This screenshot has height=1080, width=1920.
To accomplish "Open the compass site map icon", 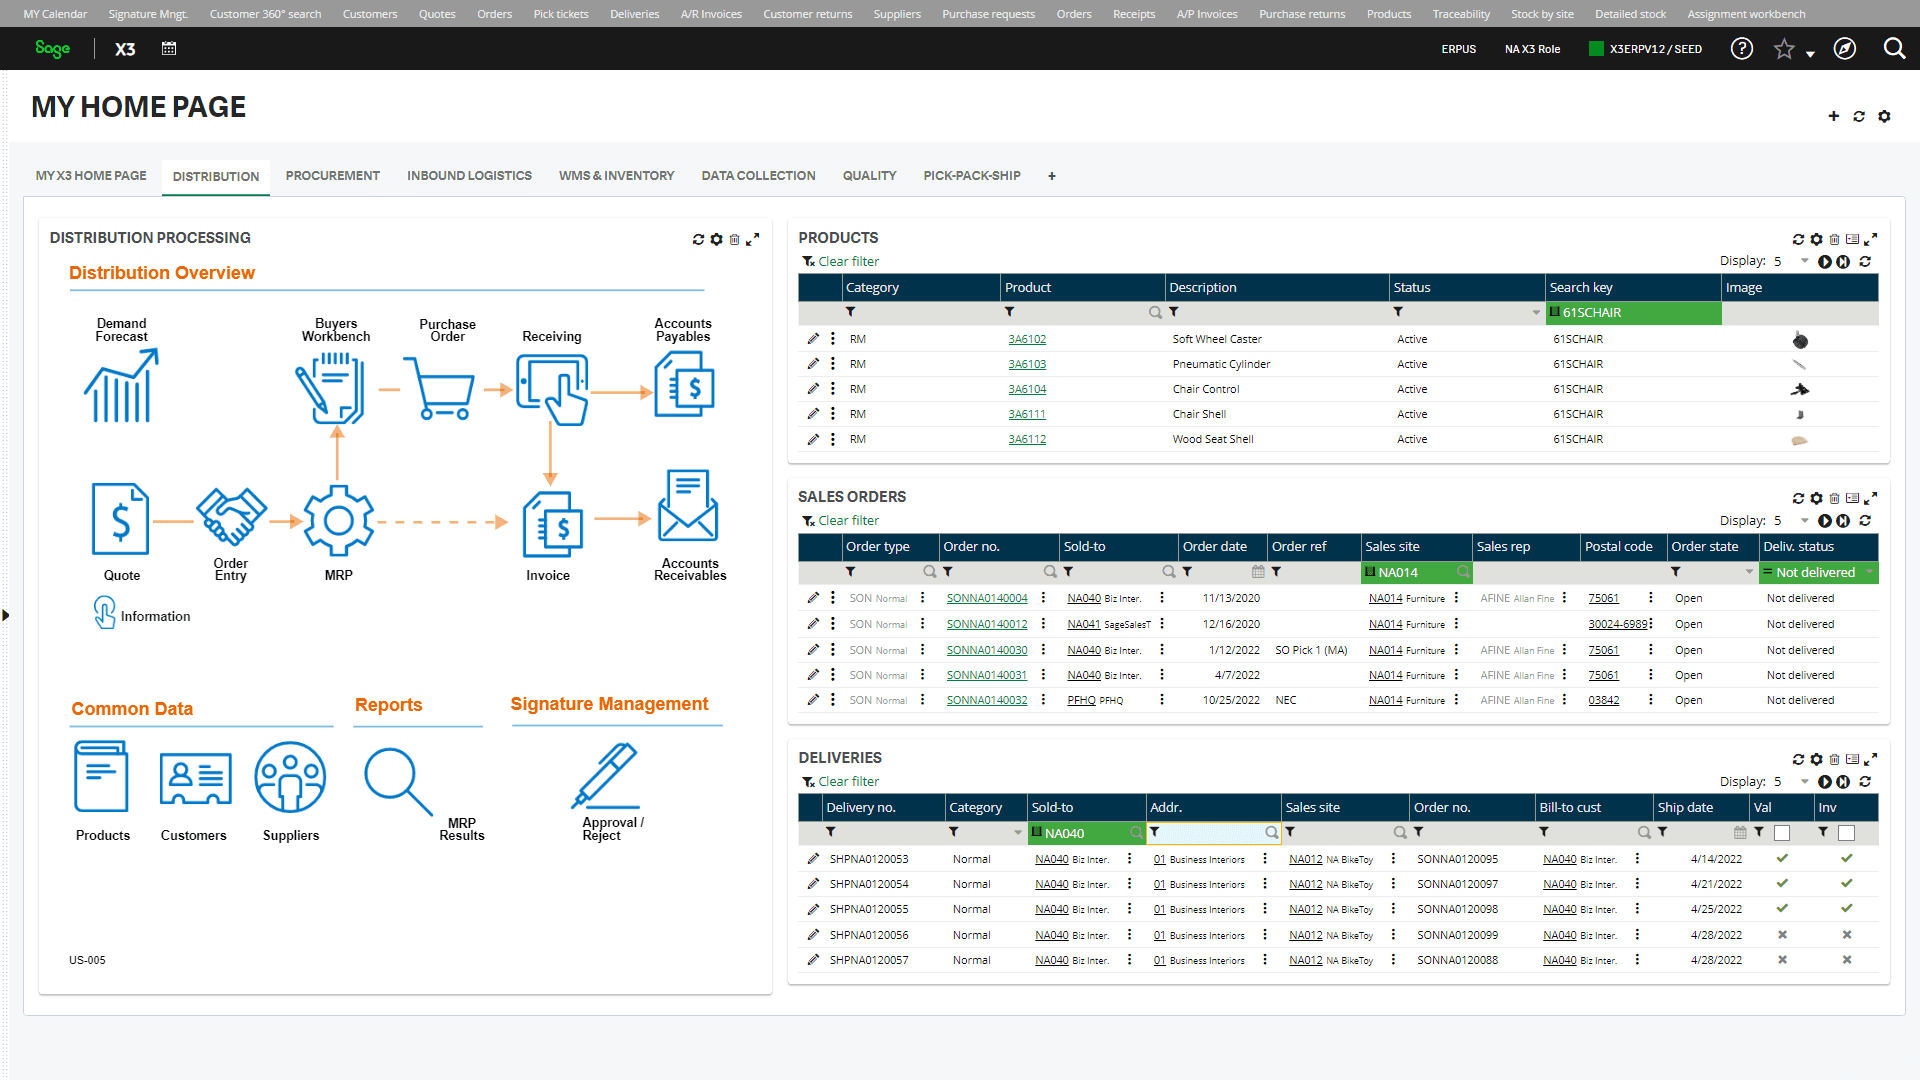I will click(1845, 48).
